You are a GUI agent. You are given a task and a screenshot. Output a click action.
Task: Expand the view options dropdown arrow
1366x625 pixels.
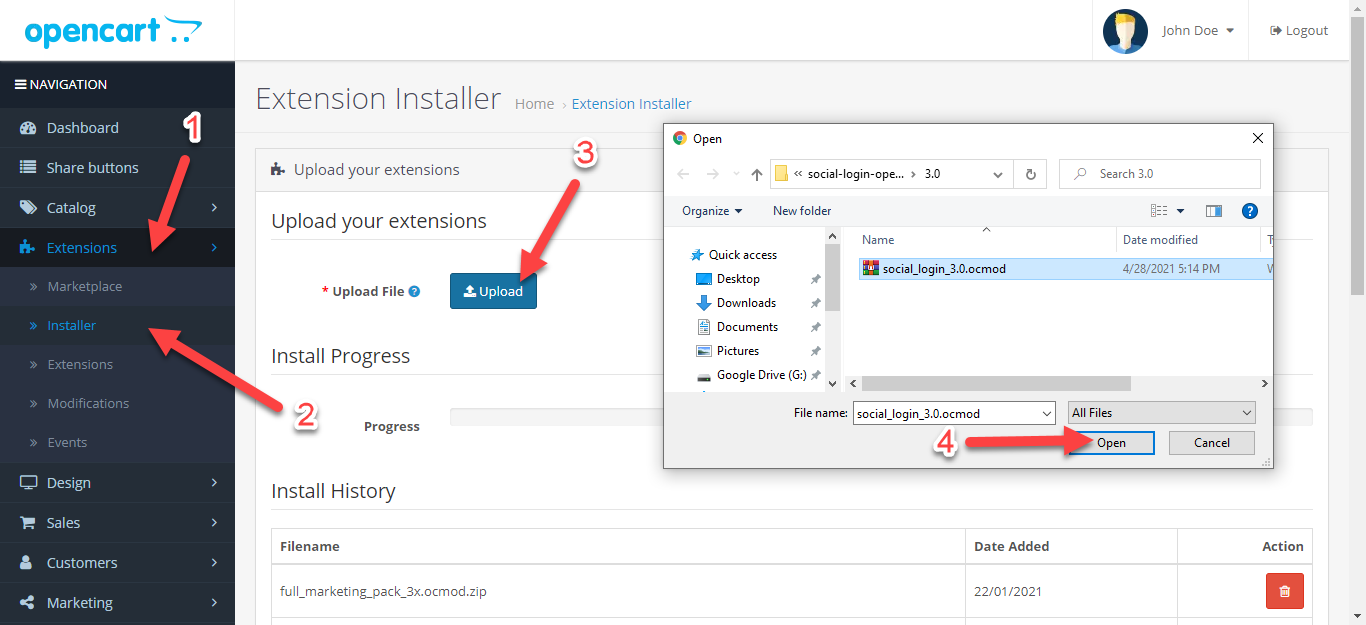pos(1180,211)
